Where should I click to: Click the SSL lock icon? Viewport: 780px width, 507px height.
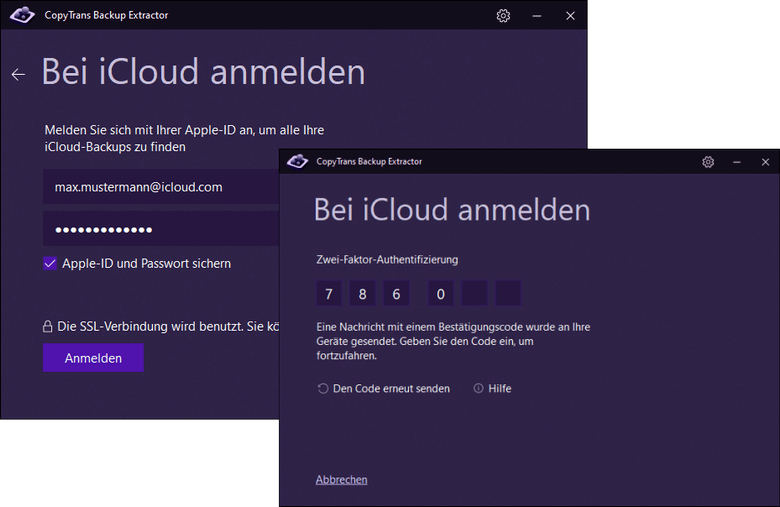coord(47,326)
